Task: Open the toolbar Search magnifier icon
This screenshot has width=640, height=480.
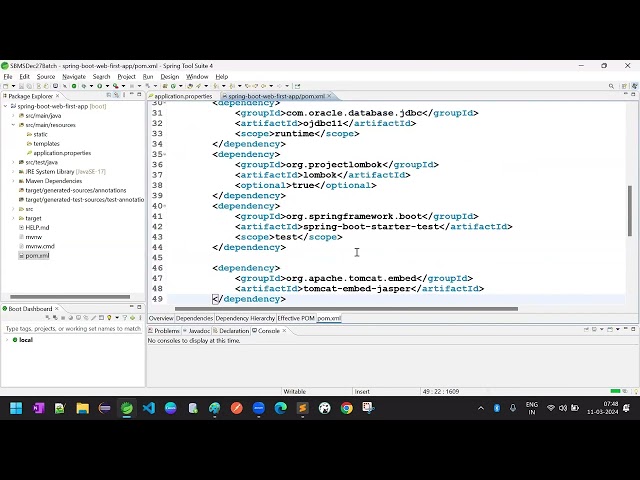Action: point(611,86)
